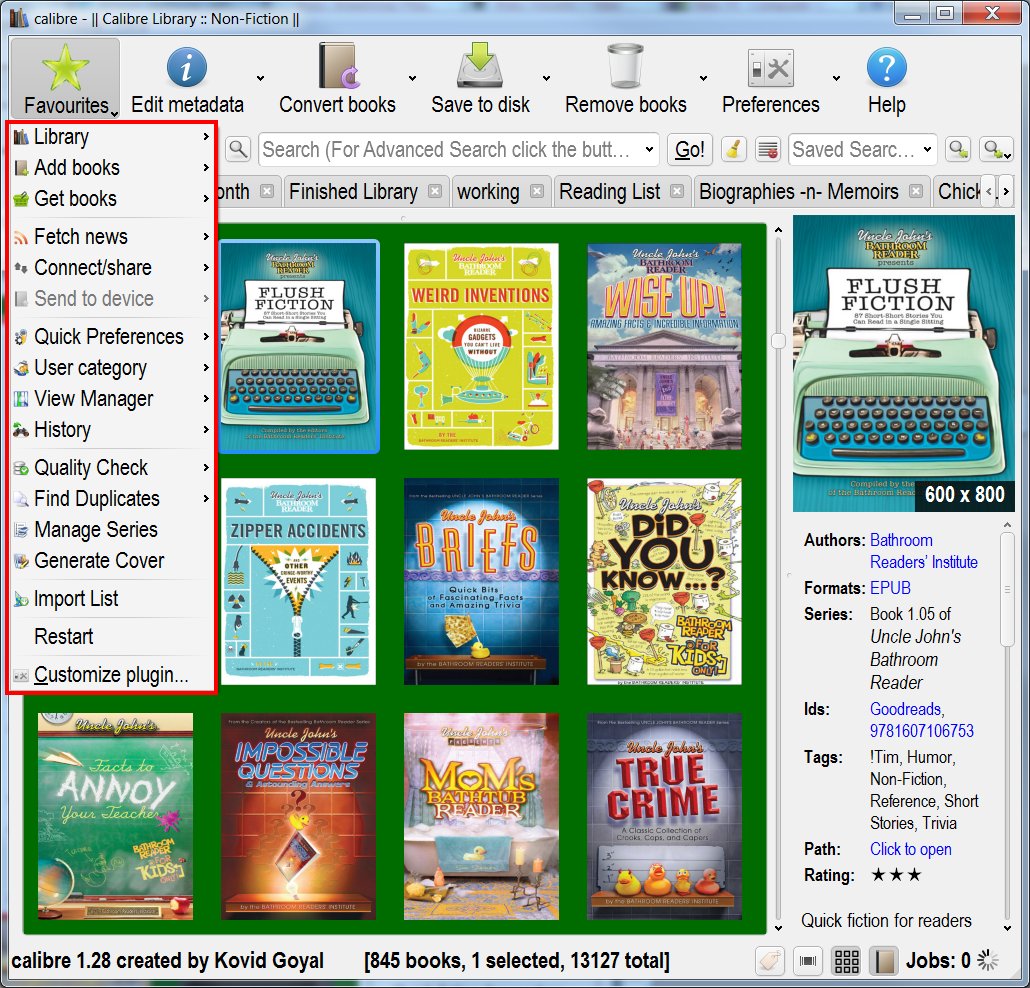1030x988 pixels.
Task: Close the Finished Library tab
Action: tap(435, 191)
